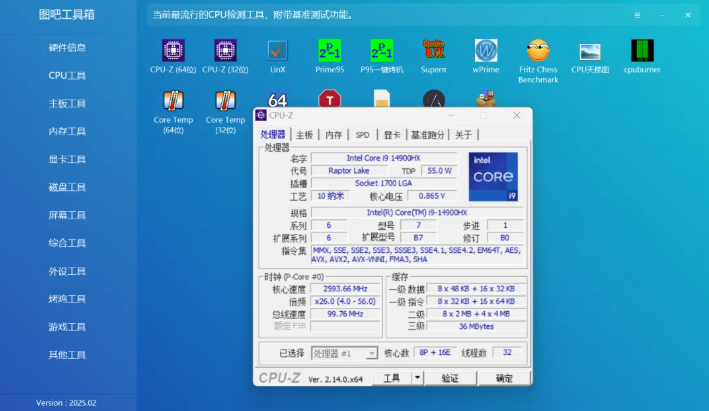The width and height of the screenshot is (709, 411).
Task: Click the toolbox Version : 2025.02 label
Action: (x=66, y=403)
